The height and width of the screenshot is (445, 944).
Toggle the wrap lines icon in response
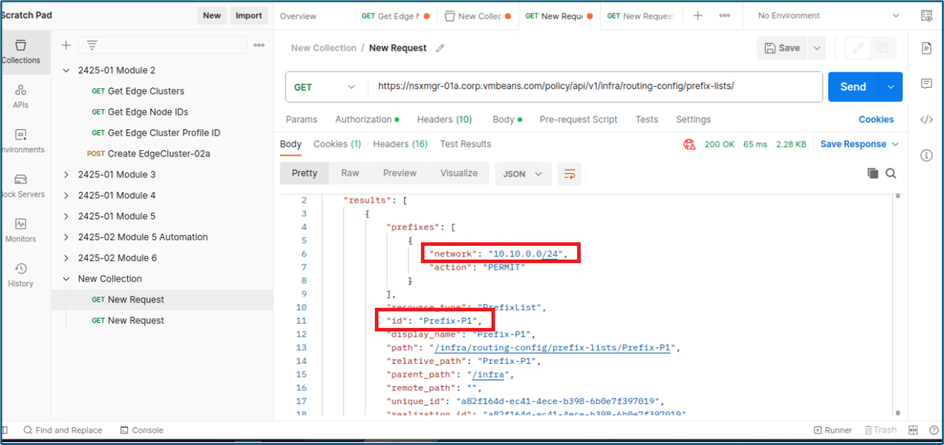[x=570, y=174]
